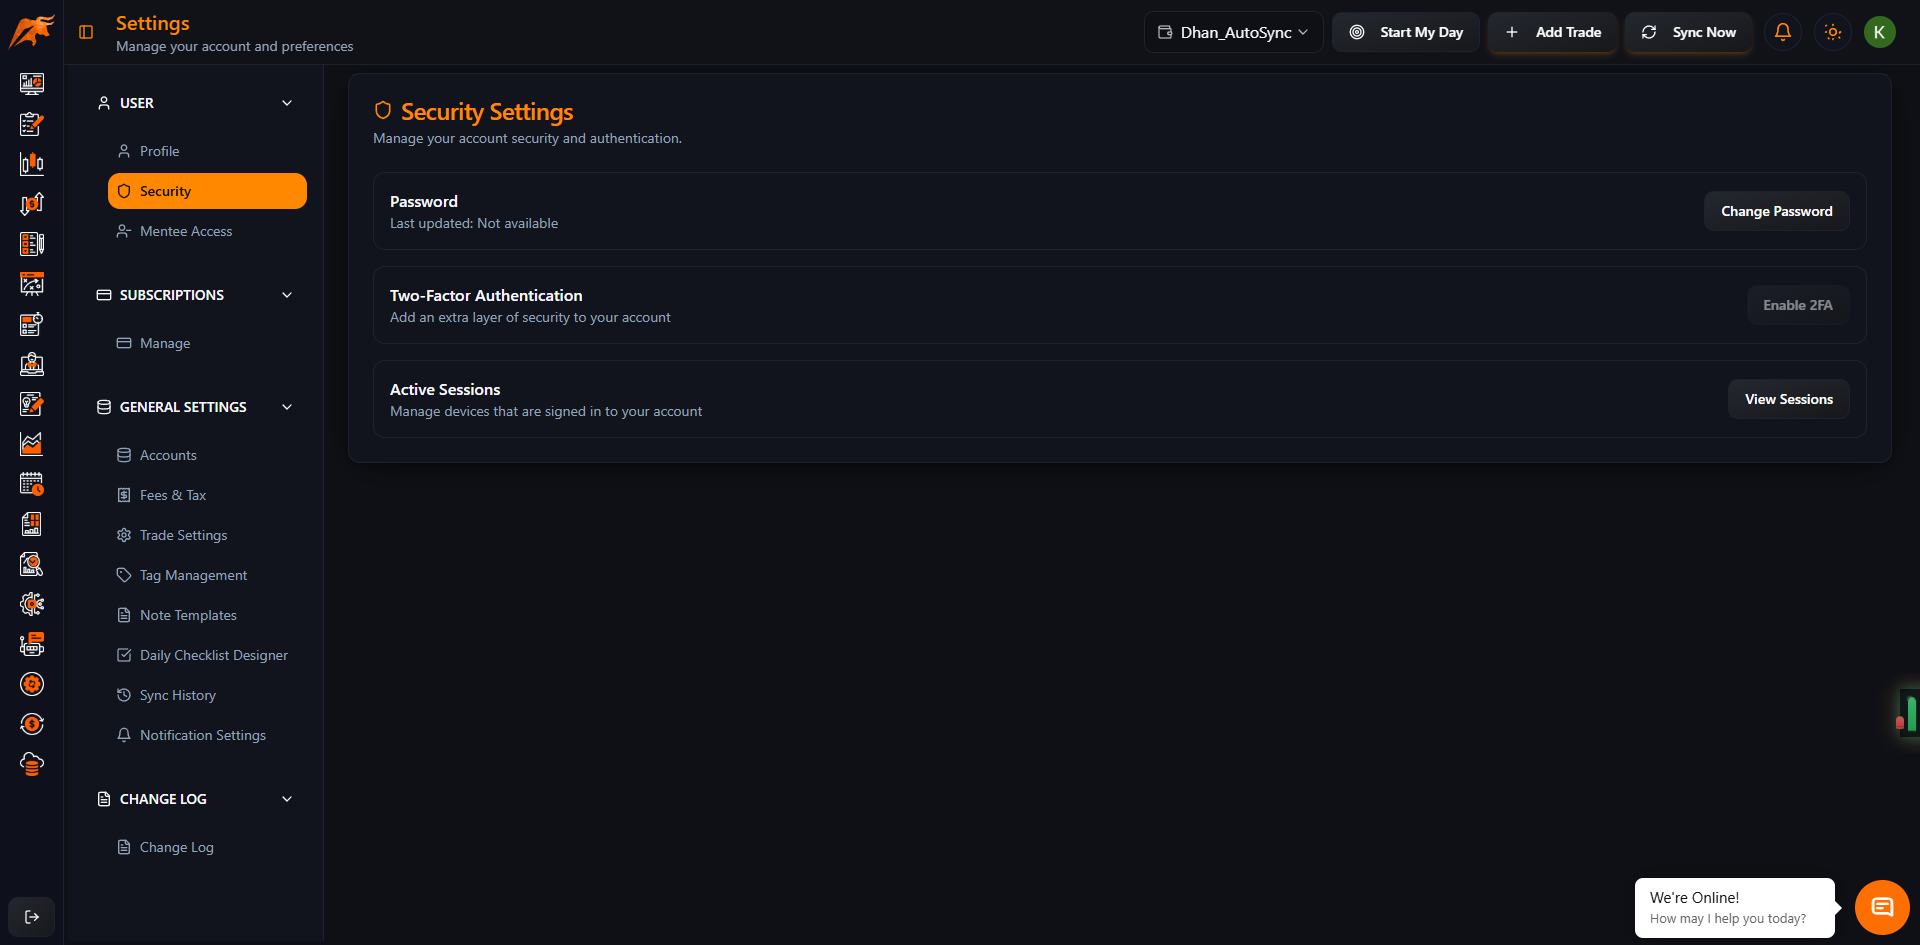1920x945 pixels.
Task: Open the Dashboard icon in the sidebar
Action: [x=31, y=84]
